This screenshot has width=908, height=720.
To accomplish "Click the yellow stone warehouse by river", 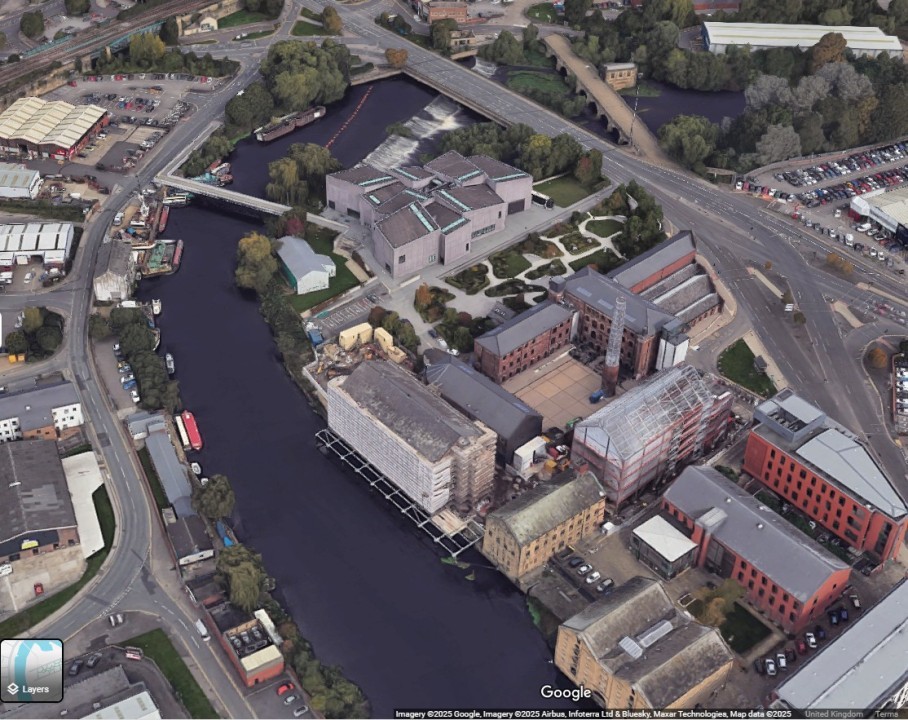I will [x=543, y=525].
